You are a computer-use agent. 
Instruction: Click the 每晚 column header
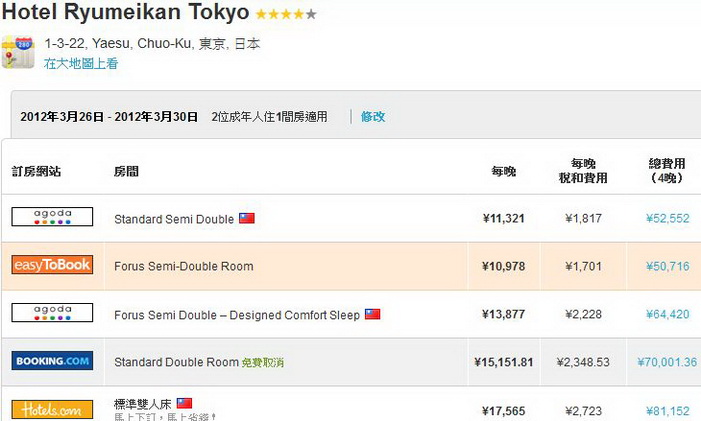point(504,171)
